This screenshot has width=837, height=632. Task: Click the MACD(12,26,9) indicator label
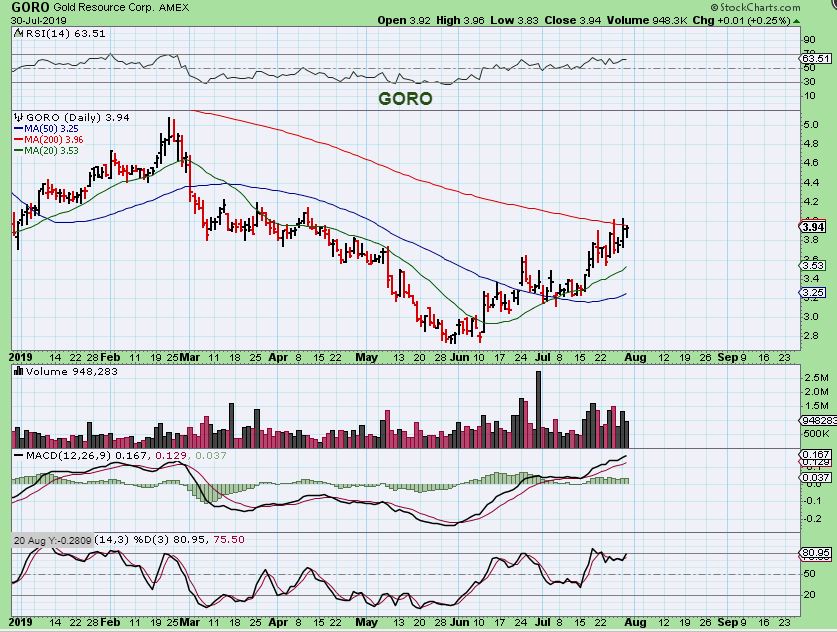pos(69,456)
